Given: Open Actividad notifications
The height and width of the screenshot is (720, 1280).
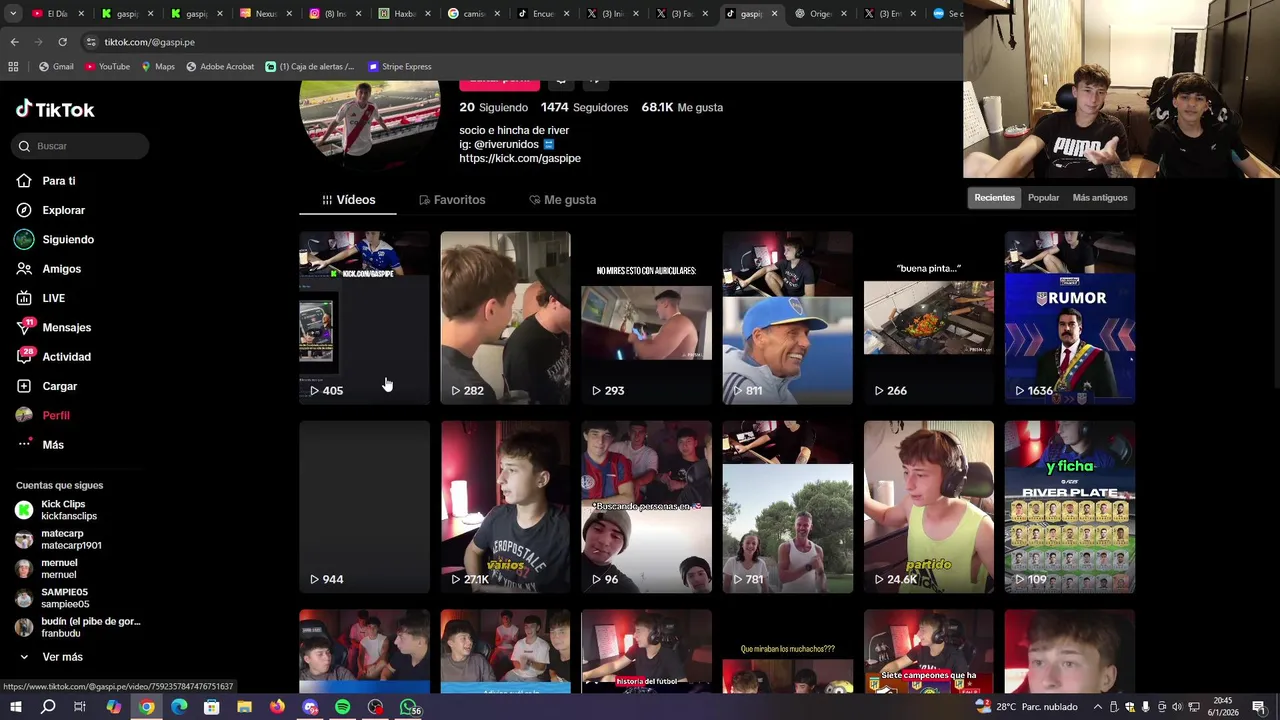Looking at the screenshot, I should pyautogui.click(x=54, y=357).
